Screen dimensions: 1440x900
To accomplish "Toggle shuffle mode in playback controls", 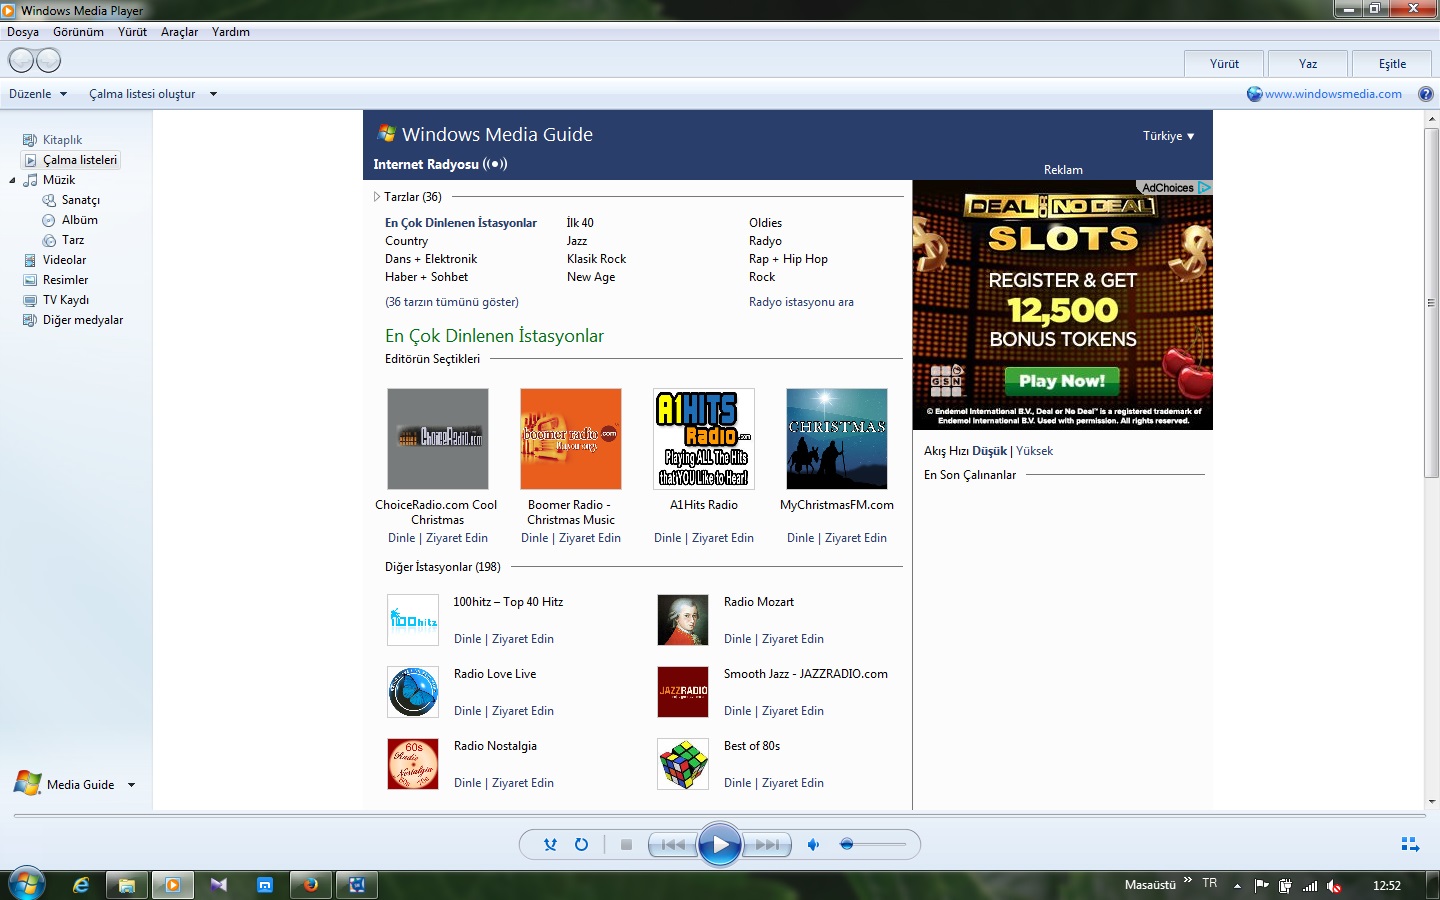I will tap(550, 845).
